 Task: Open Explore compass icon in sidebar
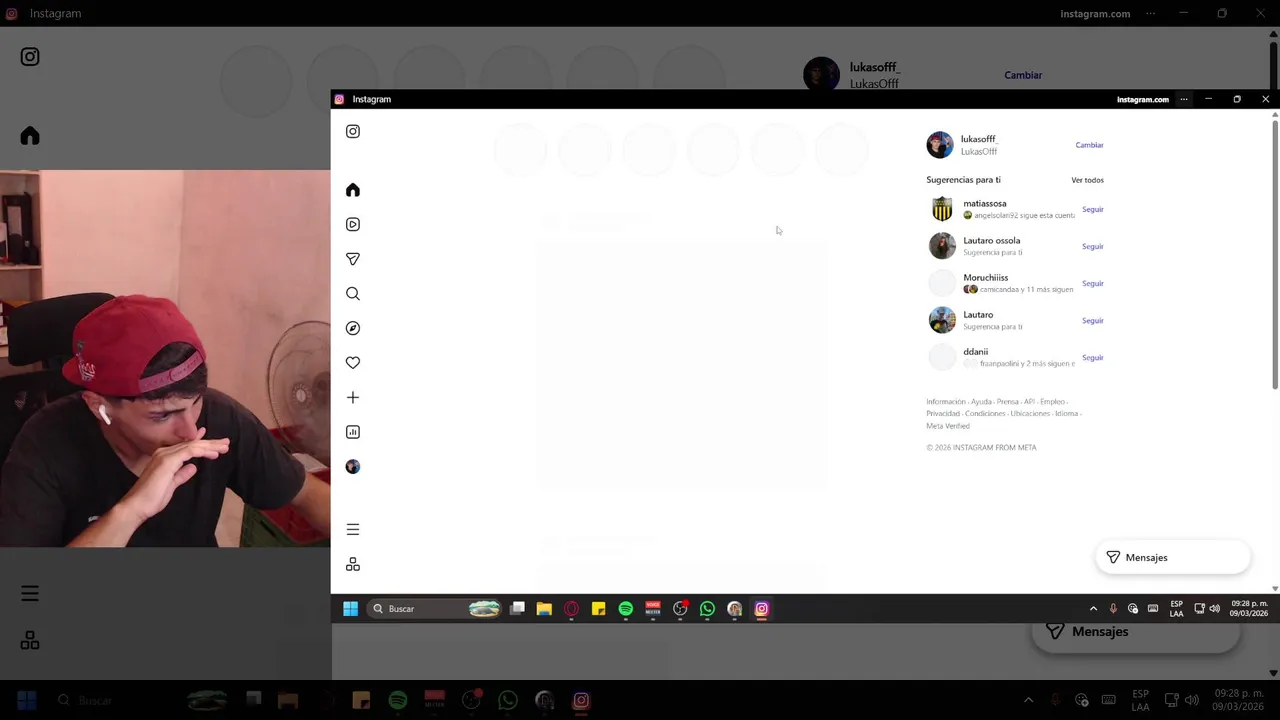click(353, 328)
